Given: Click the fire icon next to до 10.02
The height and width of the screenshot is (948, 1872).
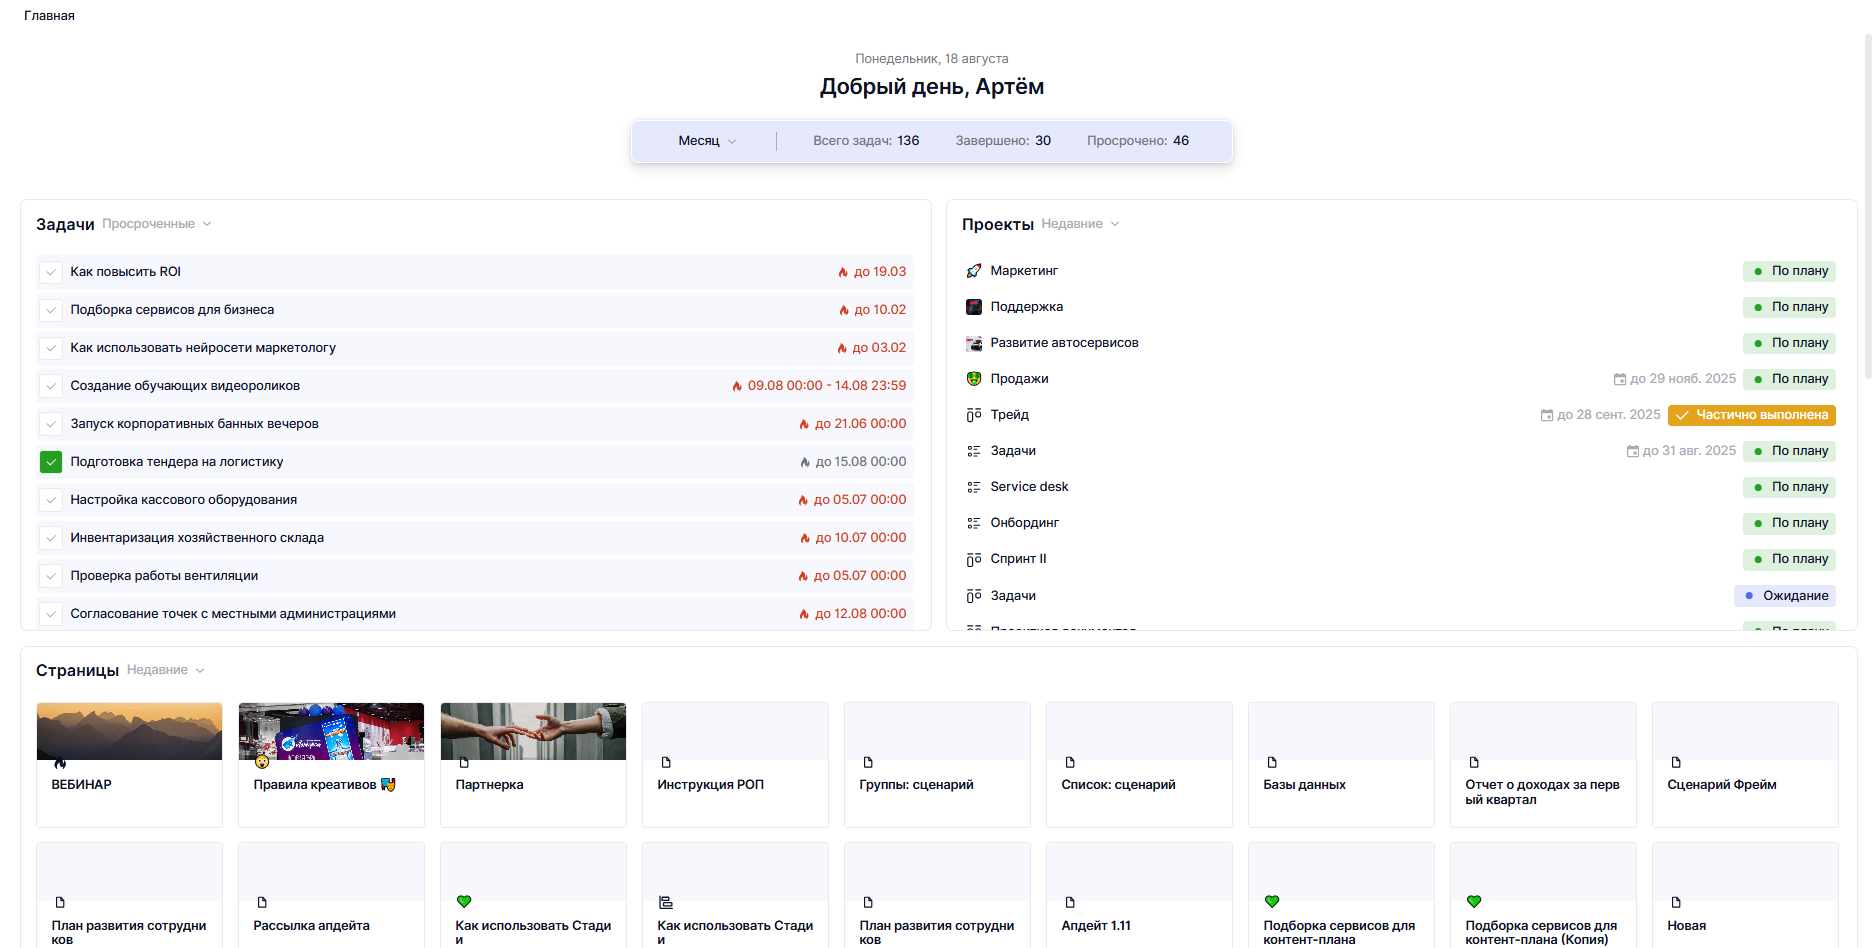Looking at the screenshot, I should 844,310.
